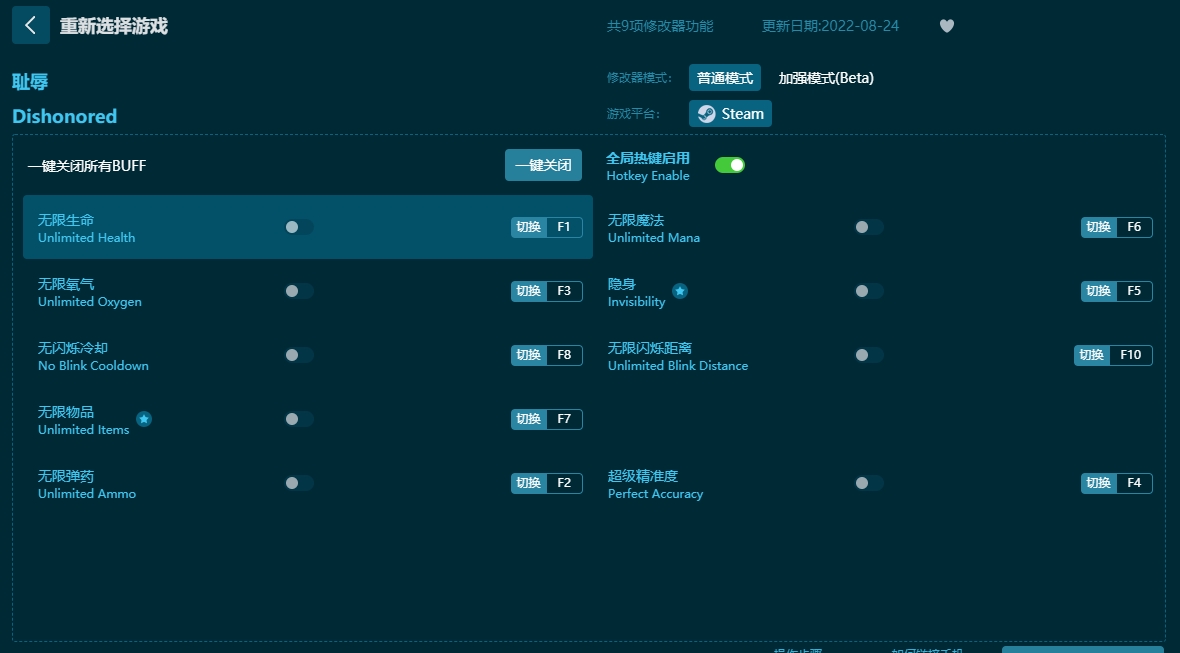1180x653 pixels.
Task: Click the Dishonored game title text
Action: click(65, 117)
